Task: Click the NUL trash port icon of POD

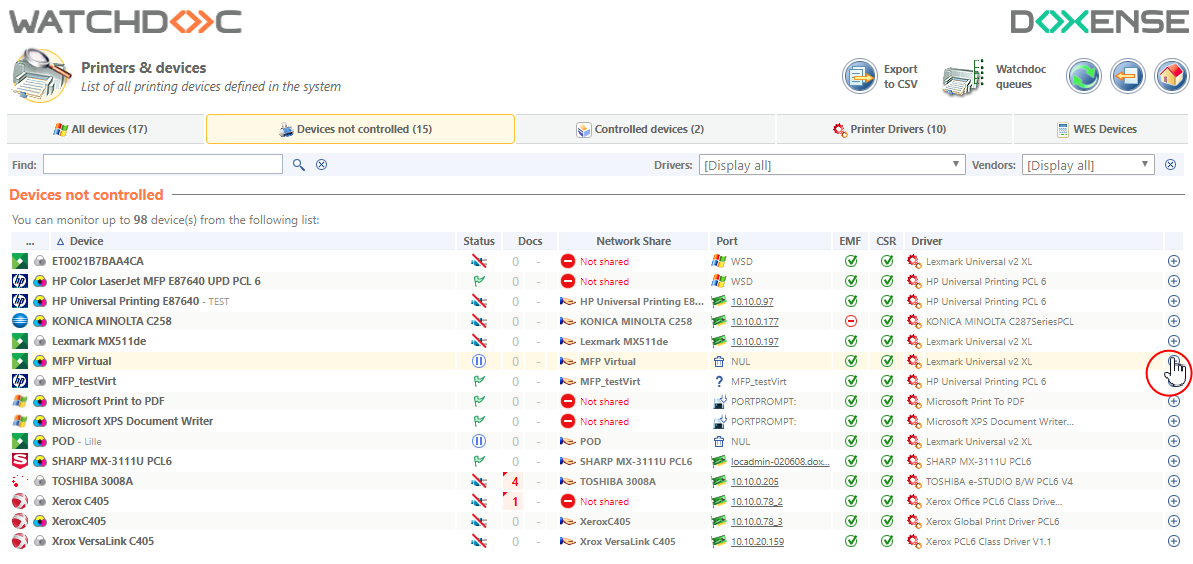Action: [x=719, y=441]
